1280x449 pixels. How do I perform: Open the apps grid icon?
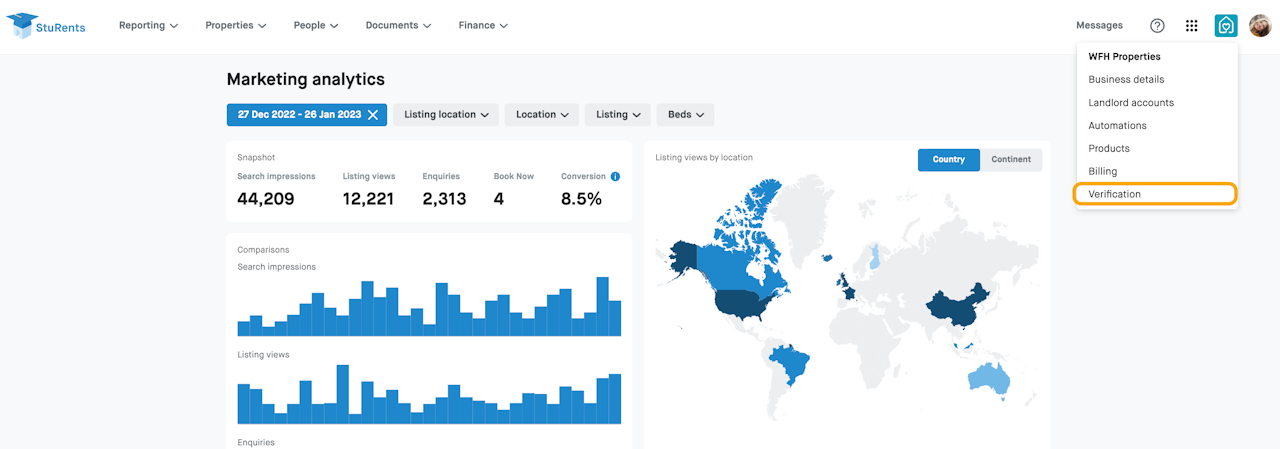[x=1191, y=26]
